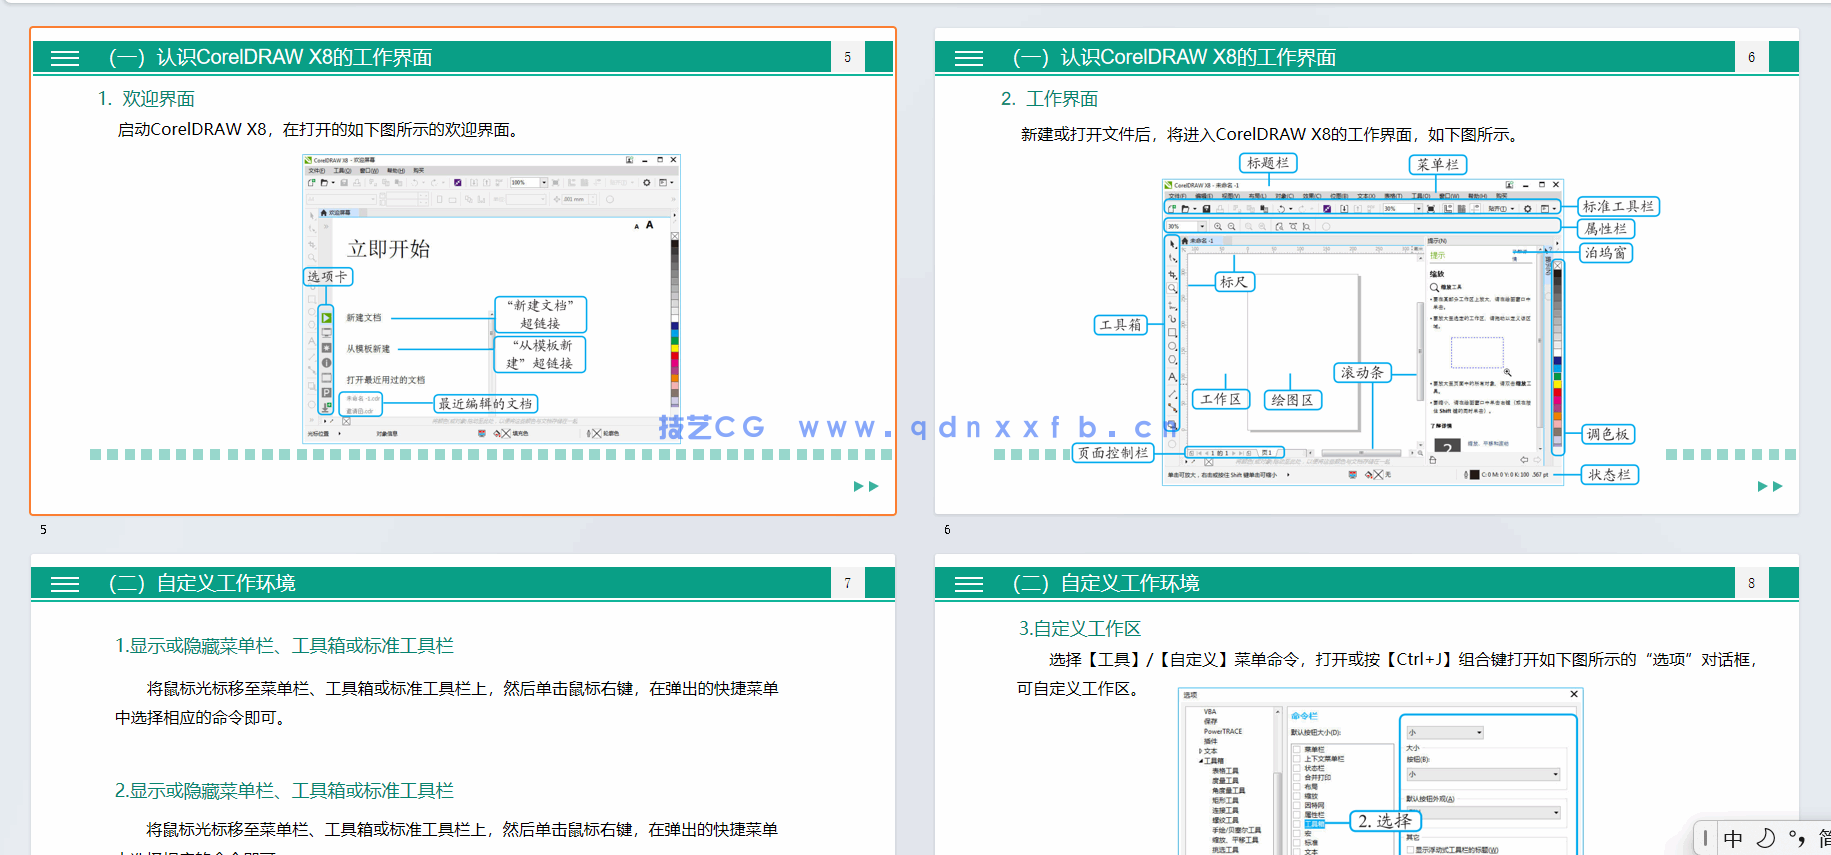Click the '页面控制栏' callout label
This screenshot has height=855, width=1831.
(1113, 453)
